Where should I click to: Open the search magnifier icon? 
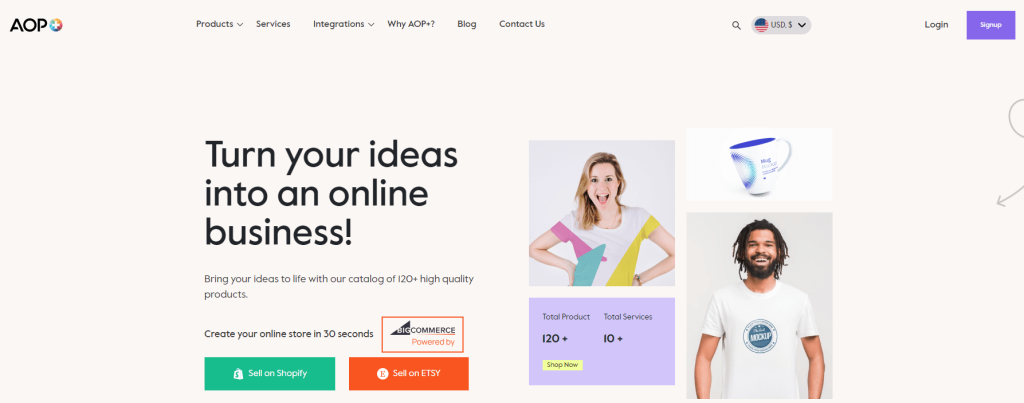coord(736,25)
